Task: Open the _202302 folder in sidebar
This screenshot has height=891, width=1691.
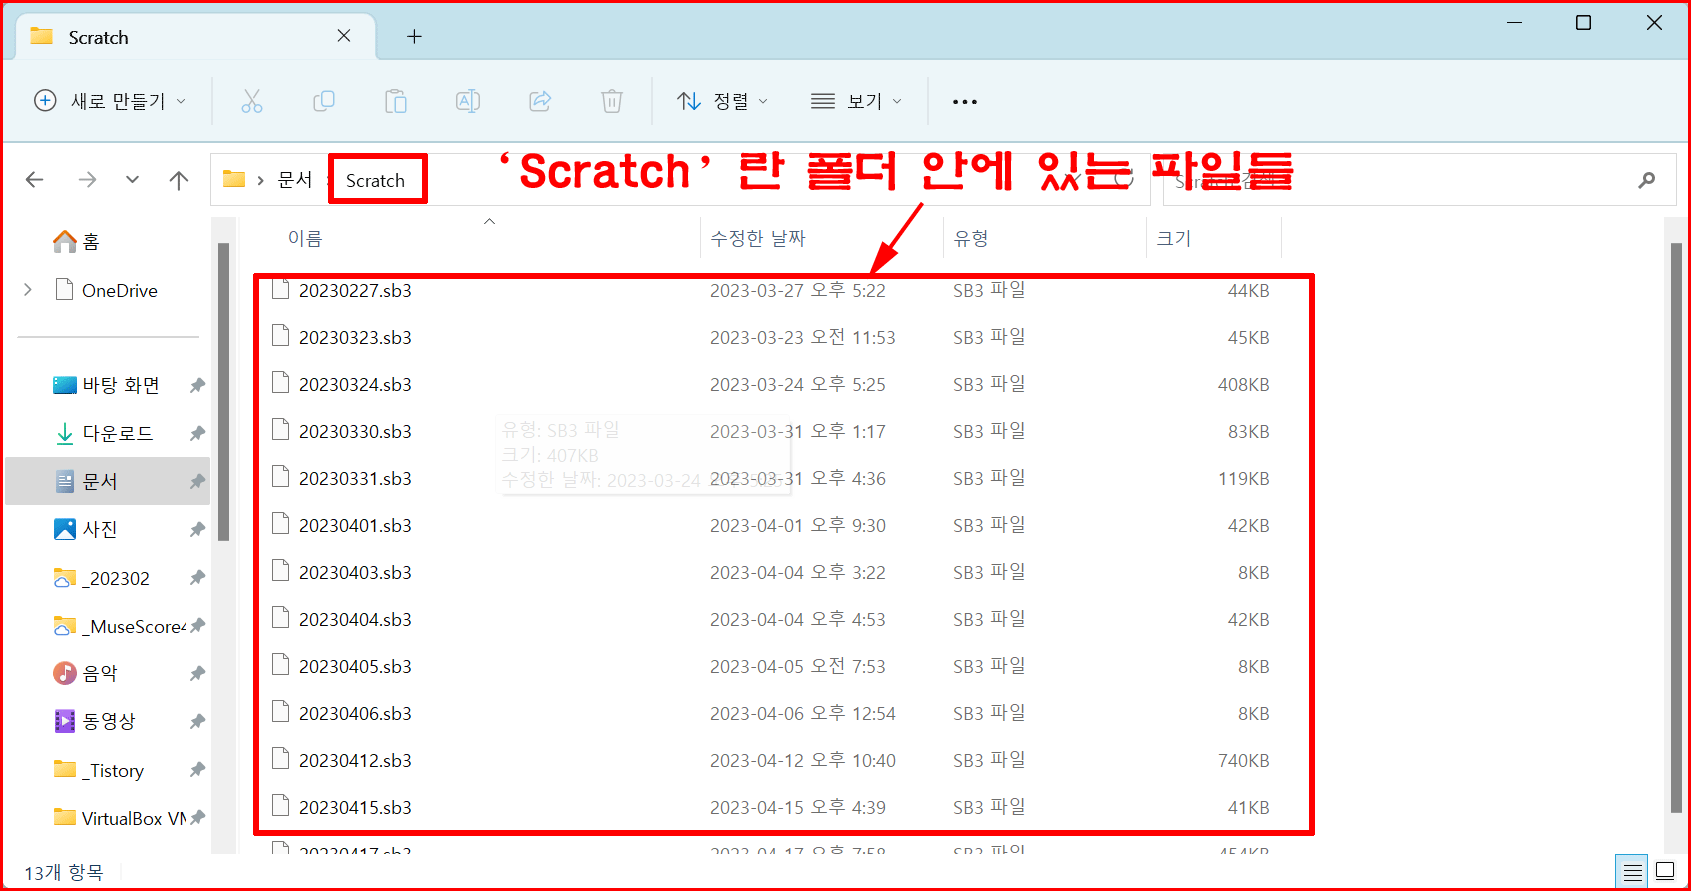Action: [101, 578]
